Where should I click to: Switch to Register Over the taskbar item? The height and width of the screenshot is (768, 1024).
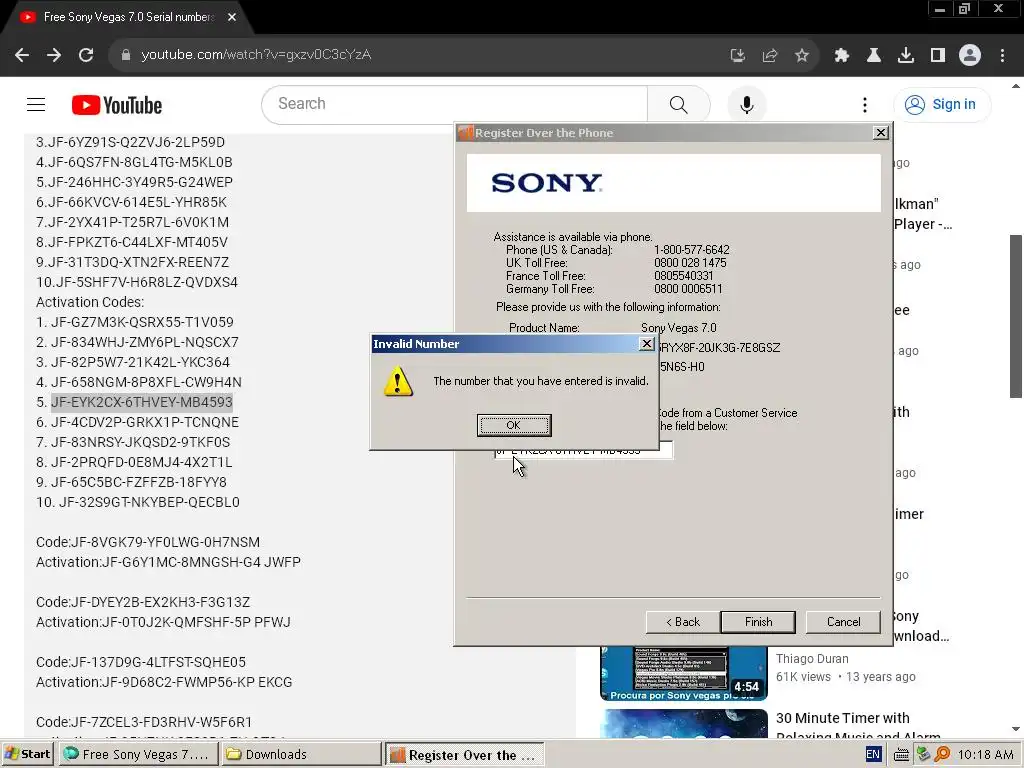coord(464,754)
